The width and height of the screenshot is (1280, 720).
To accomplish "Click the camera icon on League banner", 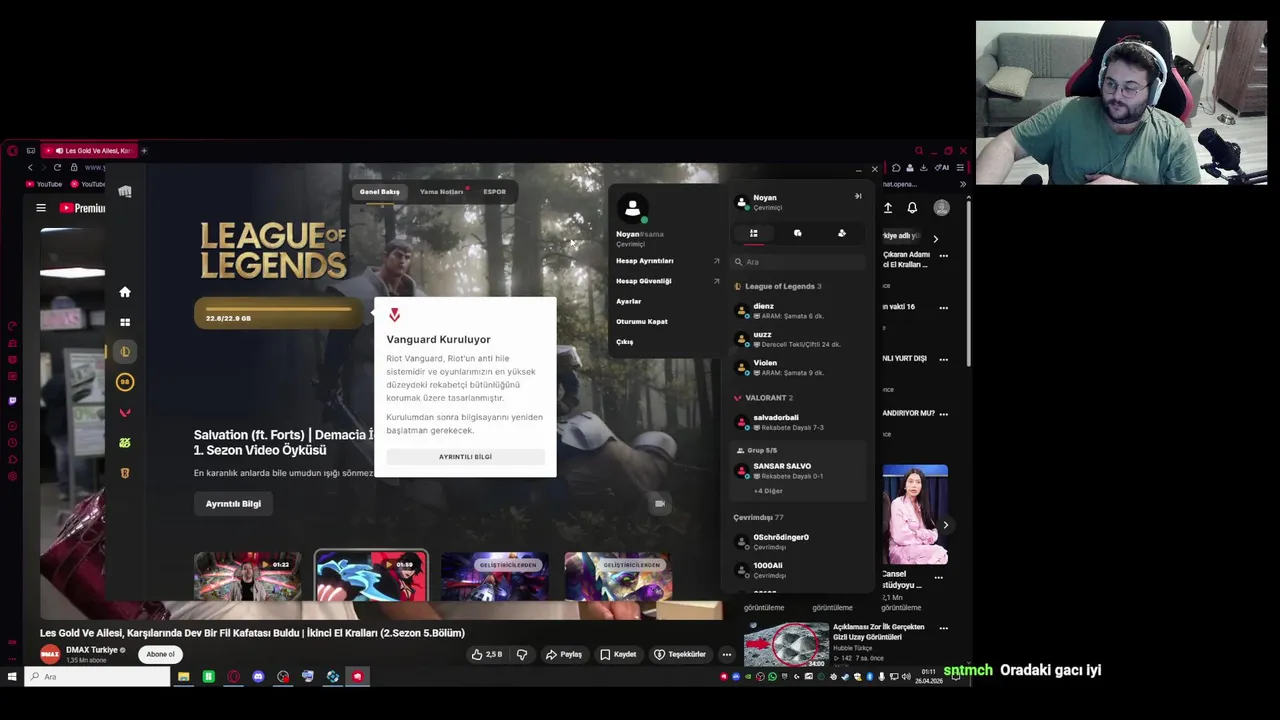I will (x=659, y=504).
